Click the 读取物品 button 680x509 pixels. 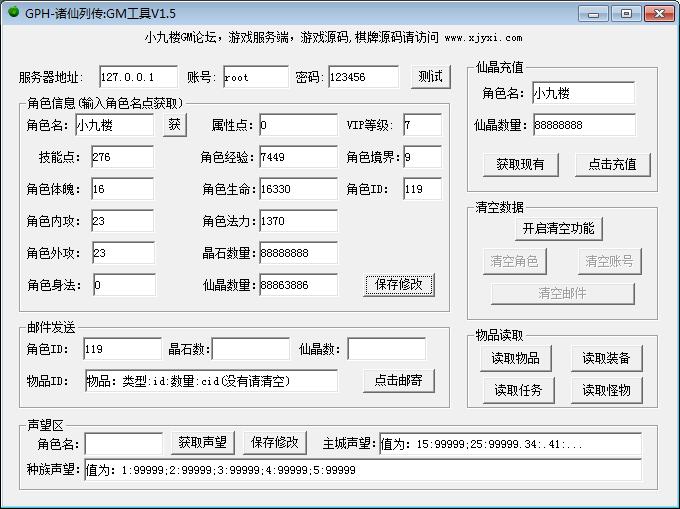click(515, 358)
